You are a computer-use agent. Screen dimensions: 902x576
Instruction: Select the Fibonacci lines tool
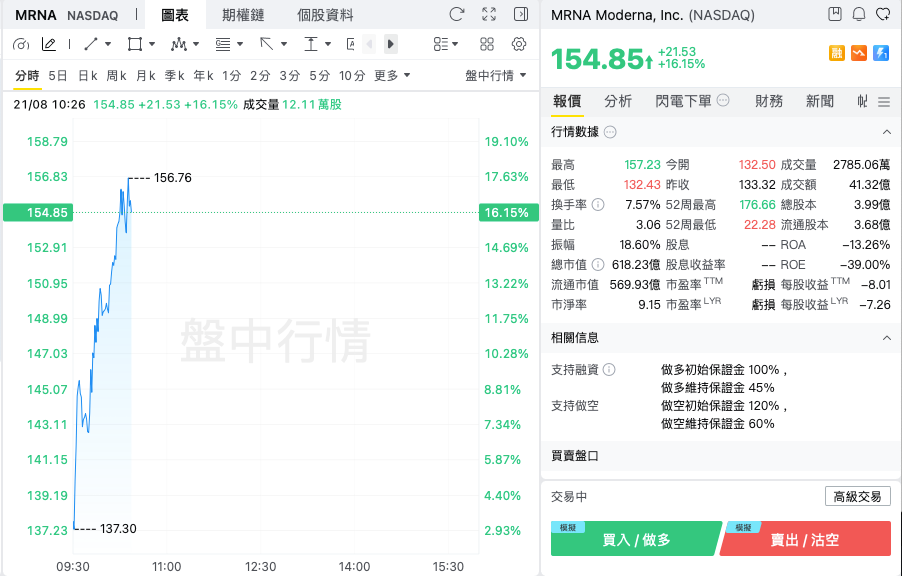[223, 44]
